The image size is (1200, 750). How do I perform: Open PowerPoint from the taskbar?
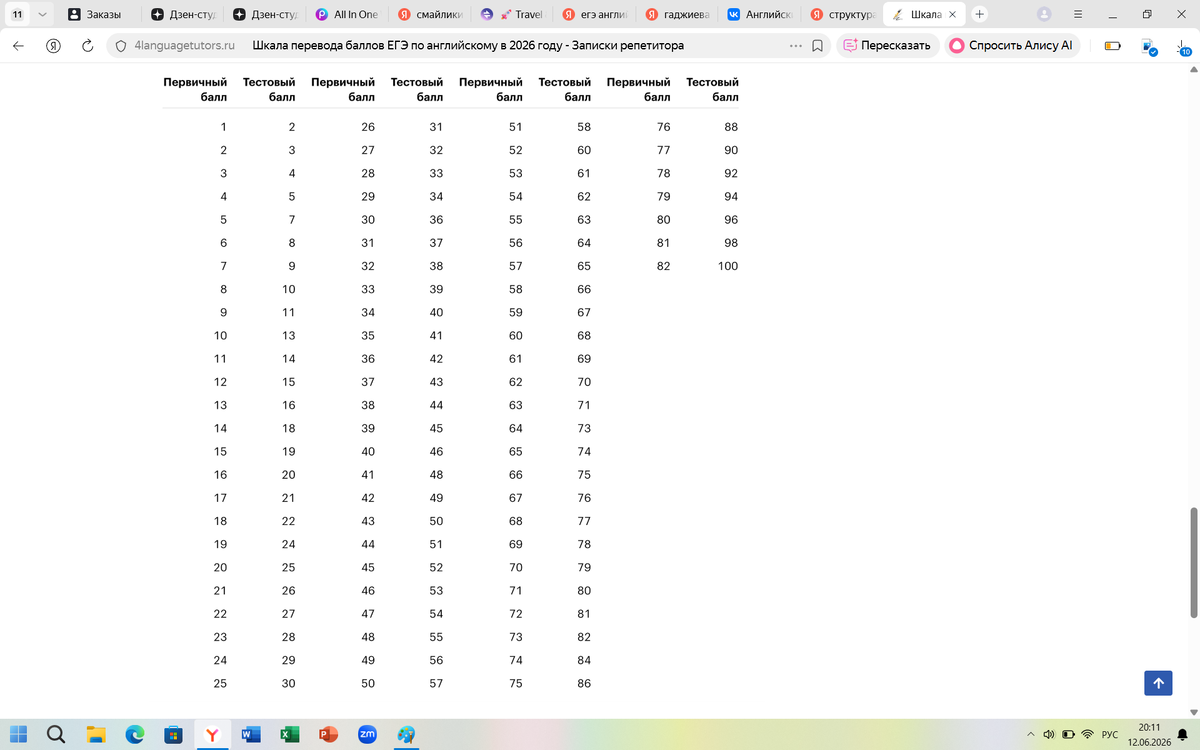(x=328, y=734)
